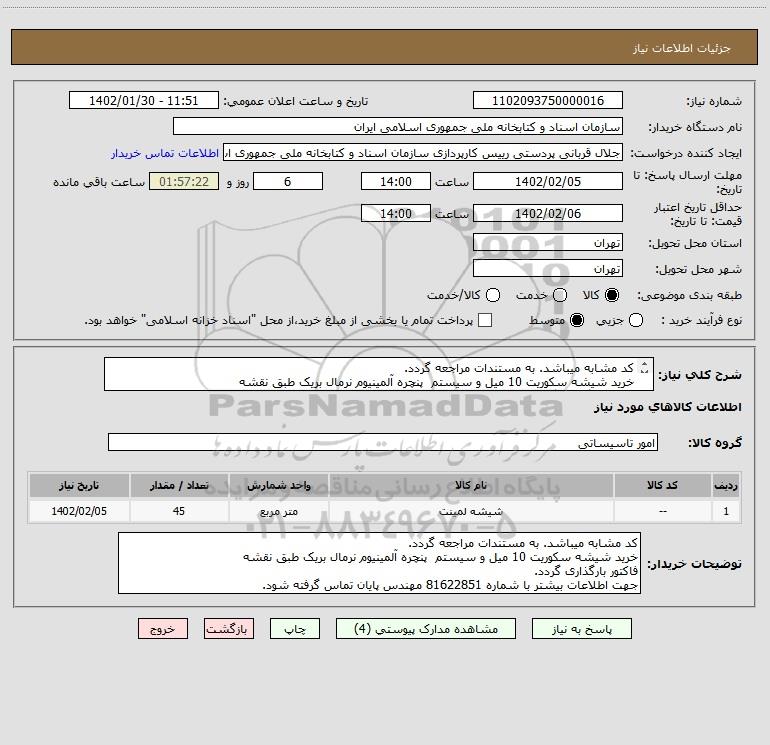Viewport: 770px width, 745px height.
Task: Open اطلاعات تماس خریدار link
Action: coord(165,153)
